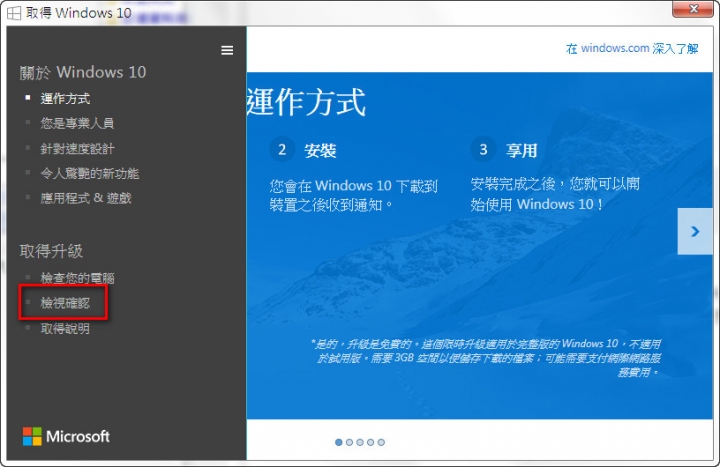The height and width of the screenshot is (467, 720).
Task: Click the step 3 number circle
Action: (483, 149)
